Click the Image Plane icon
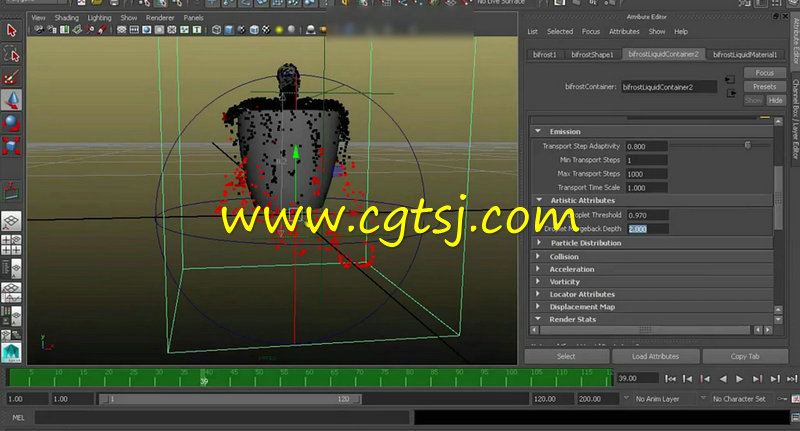Image resolution: width=800 pixels, height=431 pixels. (x=77, y=30)
